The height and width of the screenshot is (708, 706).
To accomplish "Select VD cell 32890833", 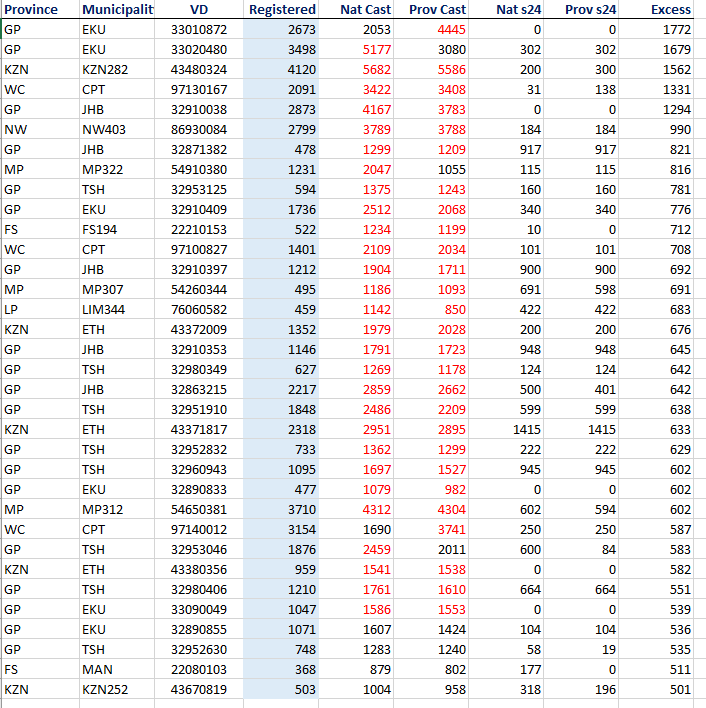I will pyautogui.click(x=199, y=489).
